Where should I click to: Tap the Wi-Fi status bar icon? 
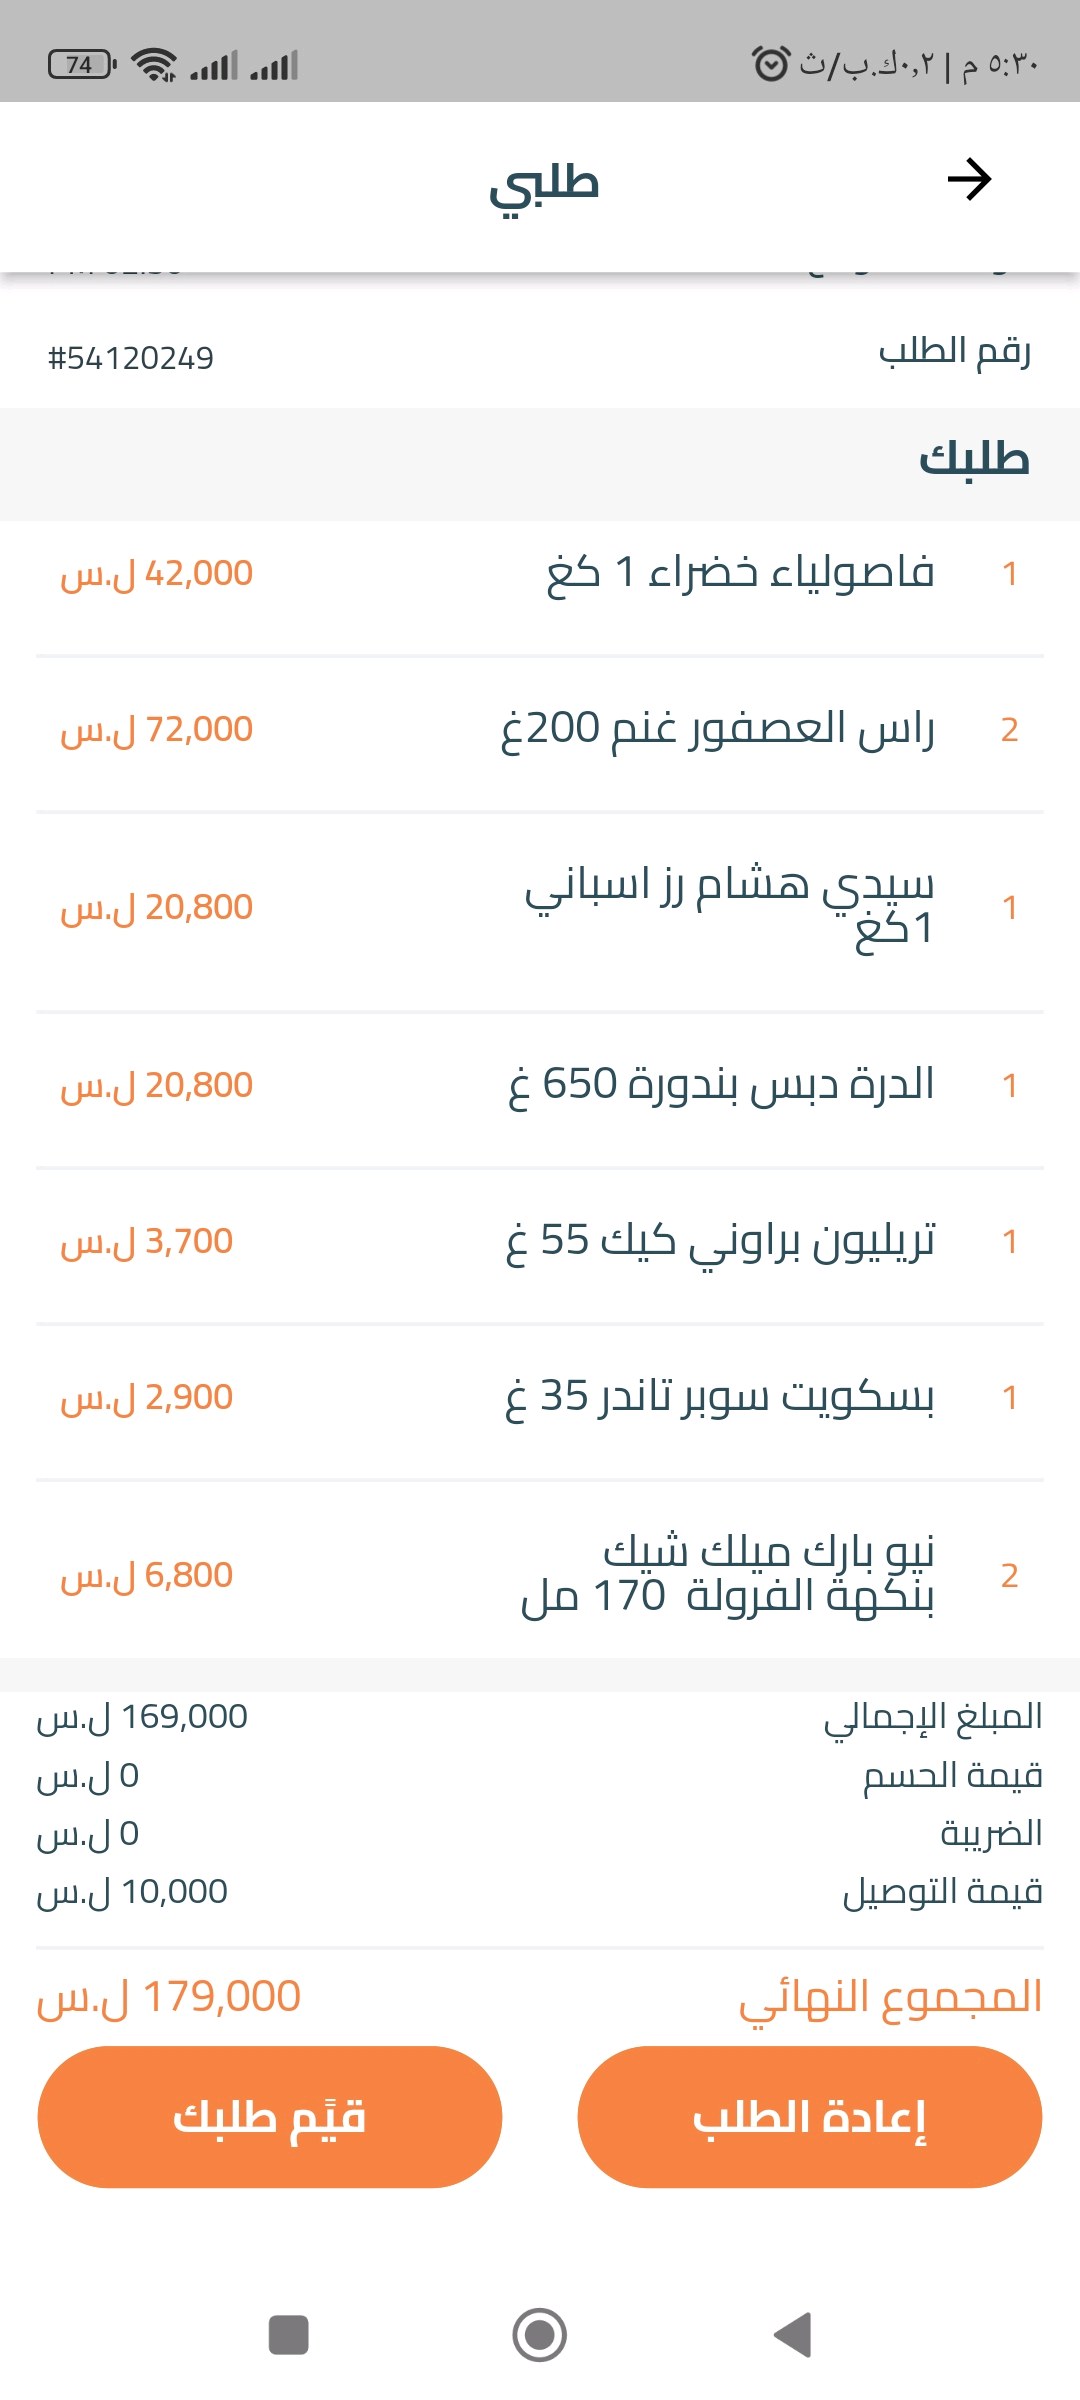[155, 65]
